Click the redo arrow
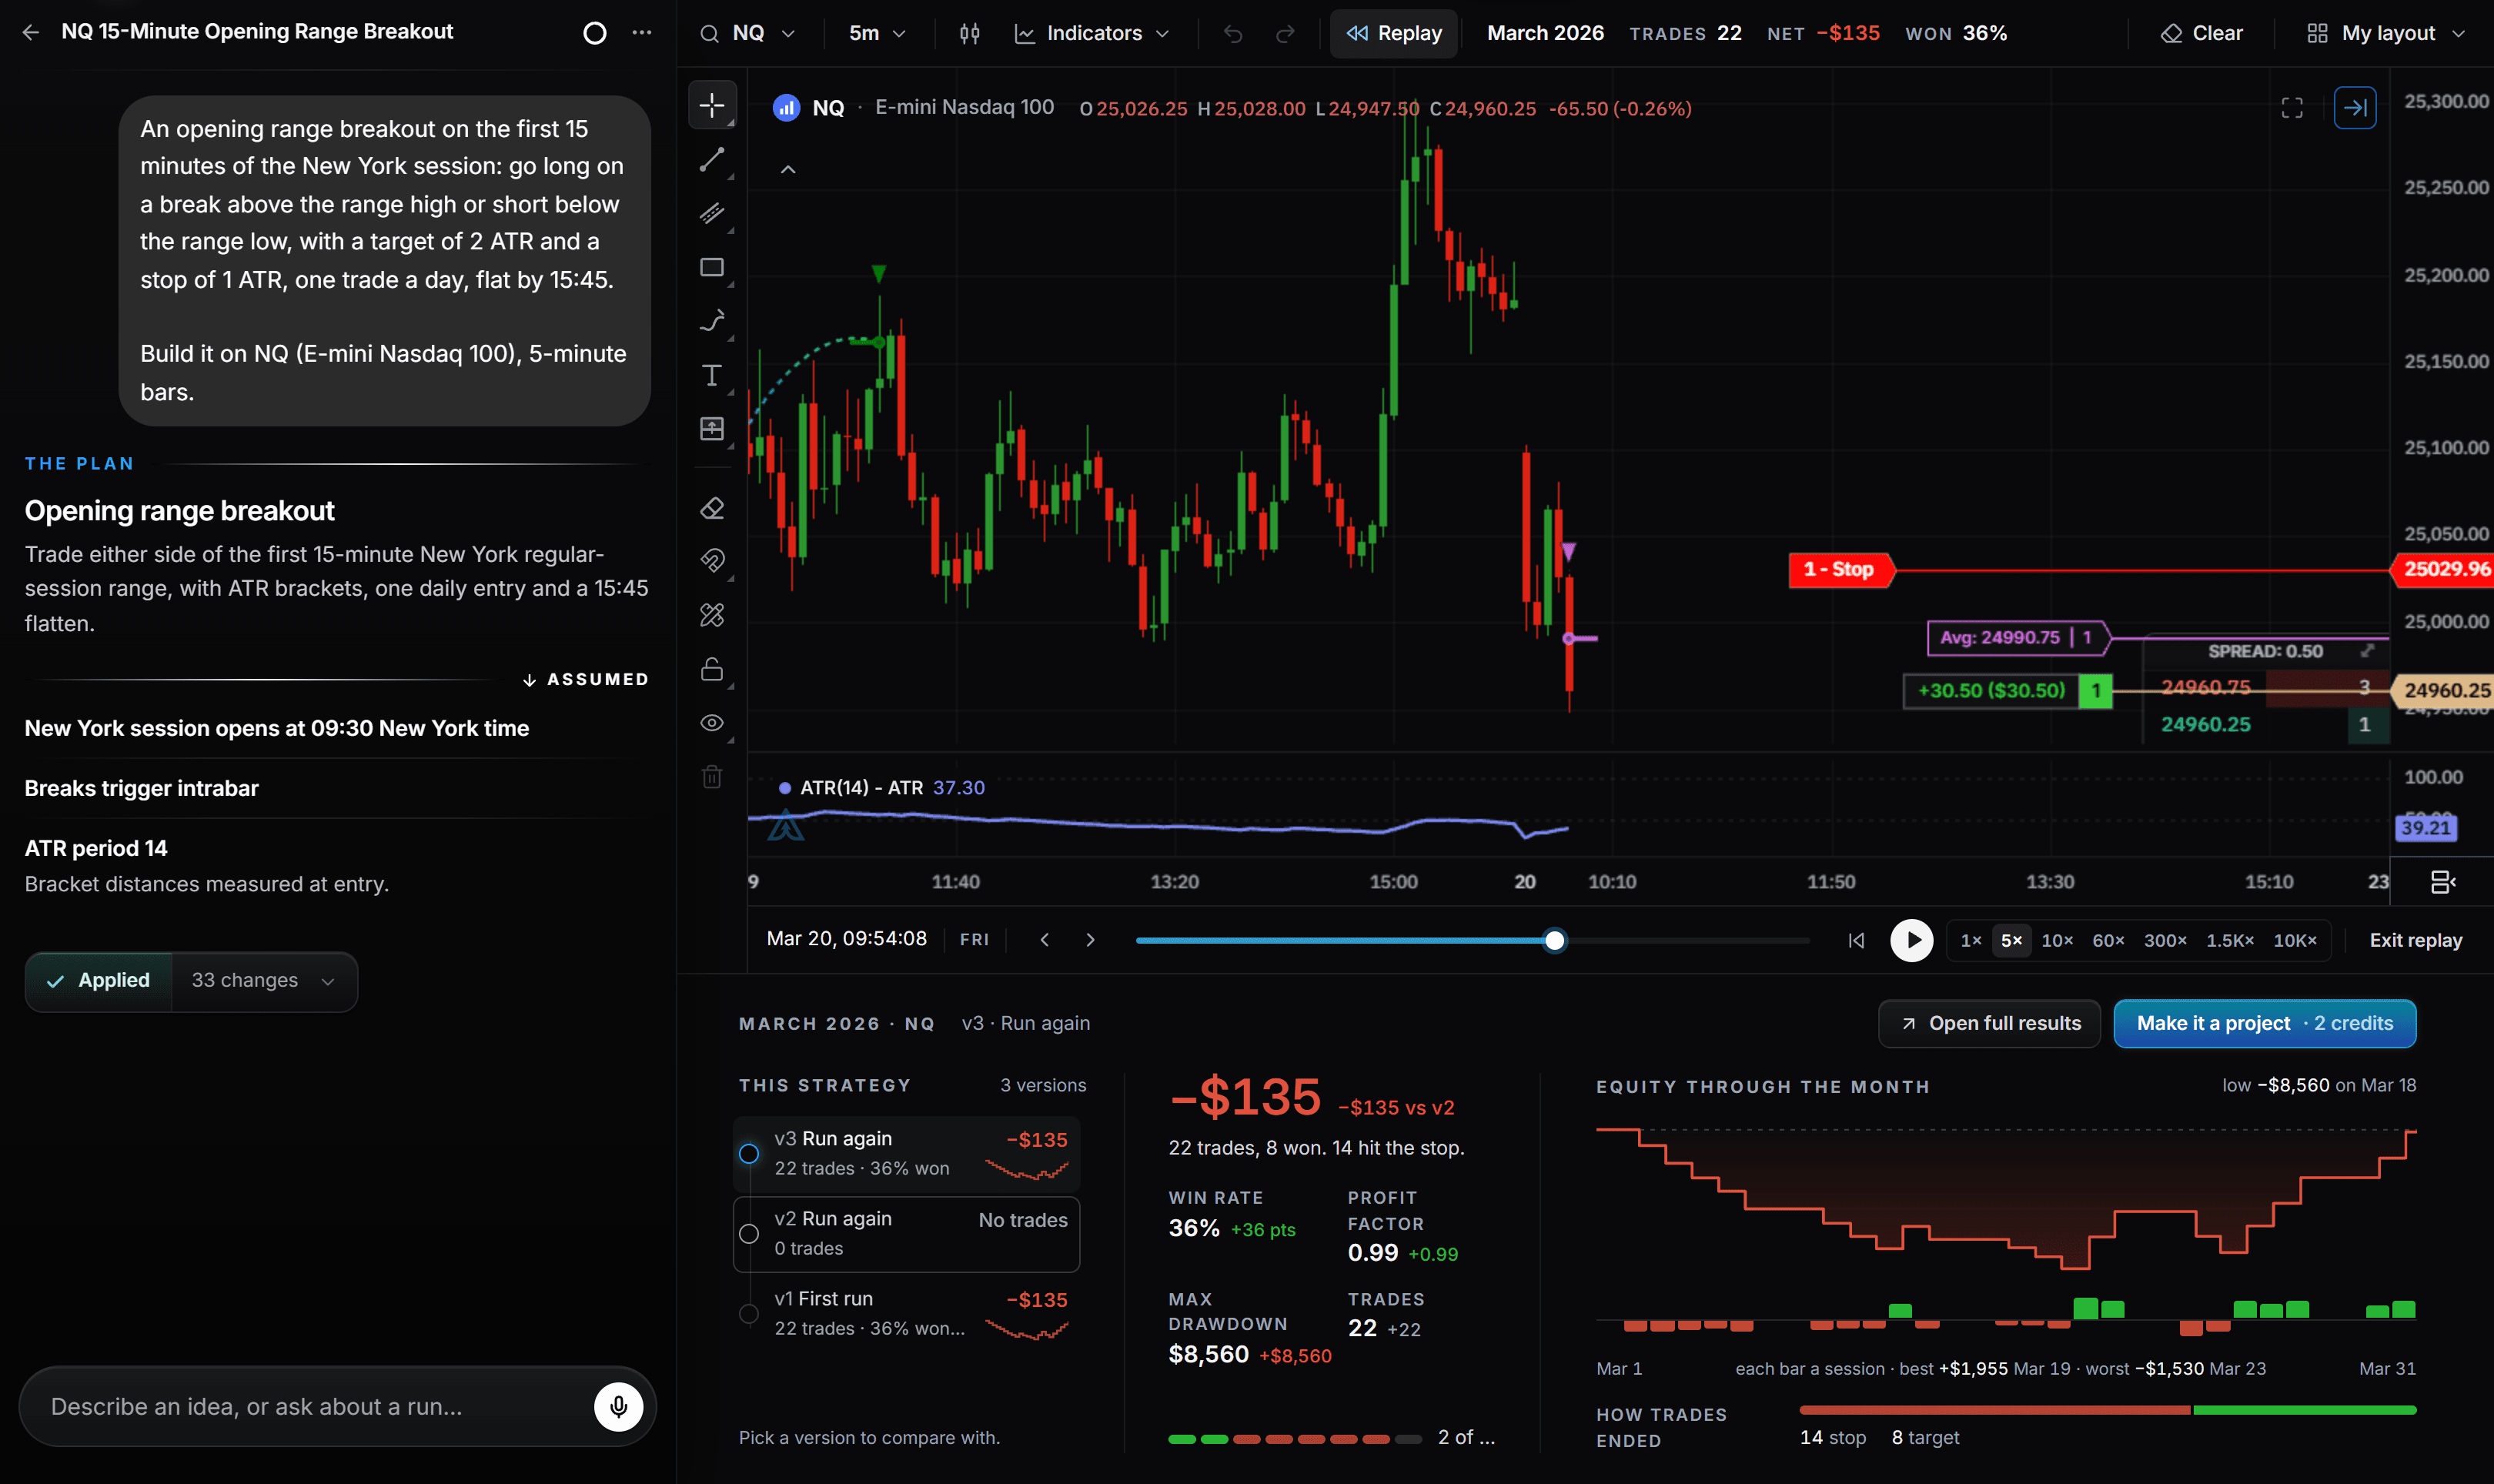 pyautogui.click(x=1285, y=33)
